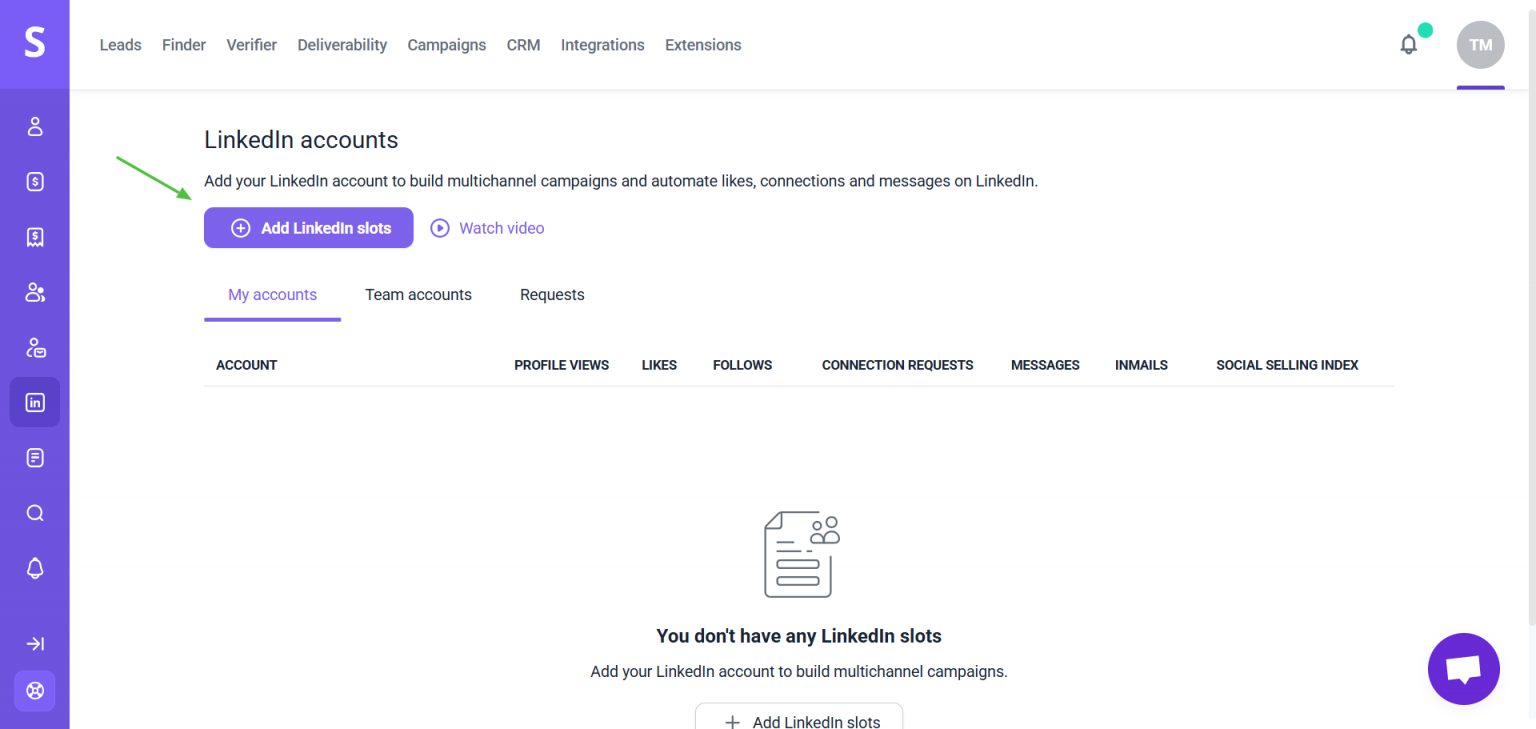Viewport: 1536px width, 729px height.
Task: Open the receipt invoice icon in sidebar
Action: pos(35,237)
